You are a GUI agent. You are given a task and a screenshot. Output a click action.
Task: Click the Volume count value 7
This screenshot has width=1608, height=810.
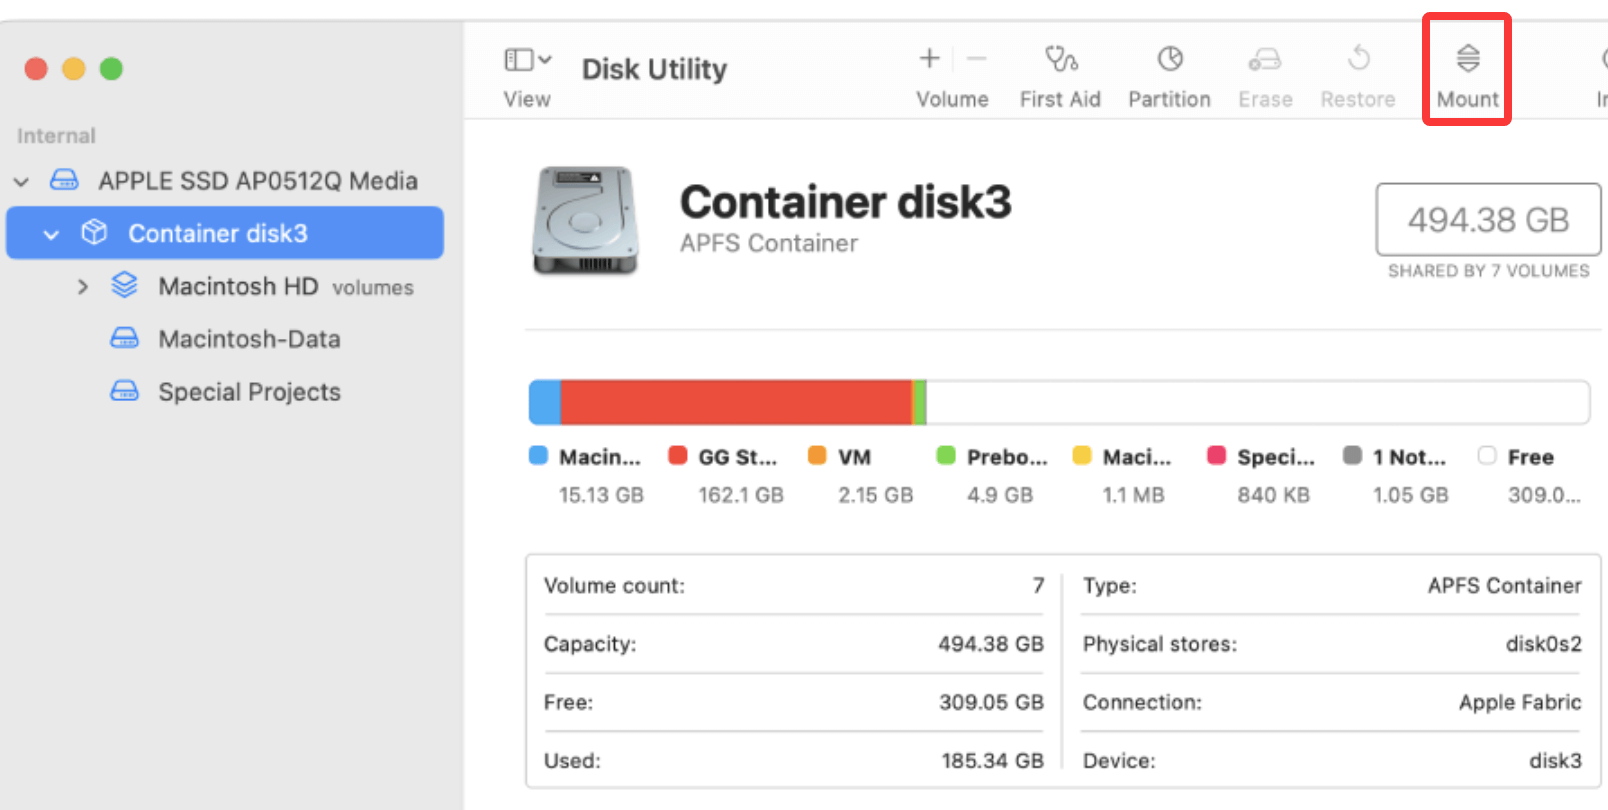tap(1038, 585)
